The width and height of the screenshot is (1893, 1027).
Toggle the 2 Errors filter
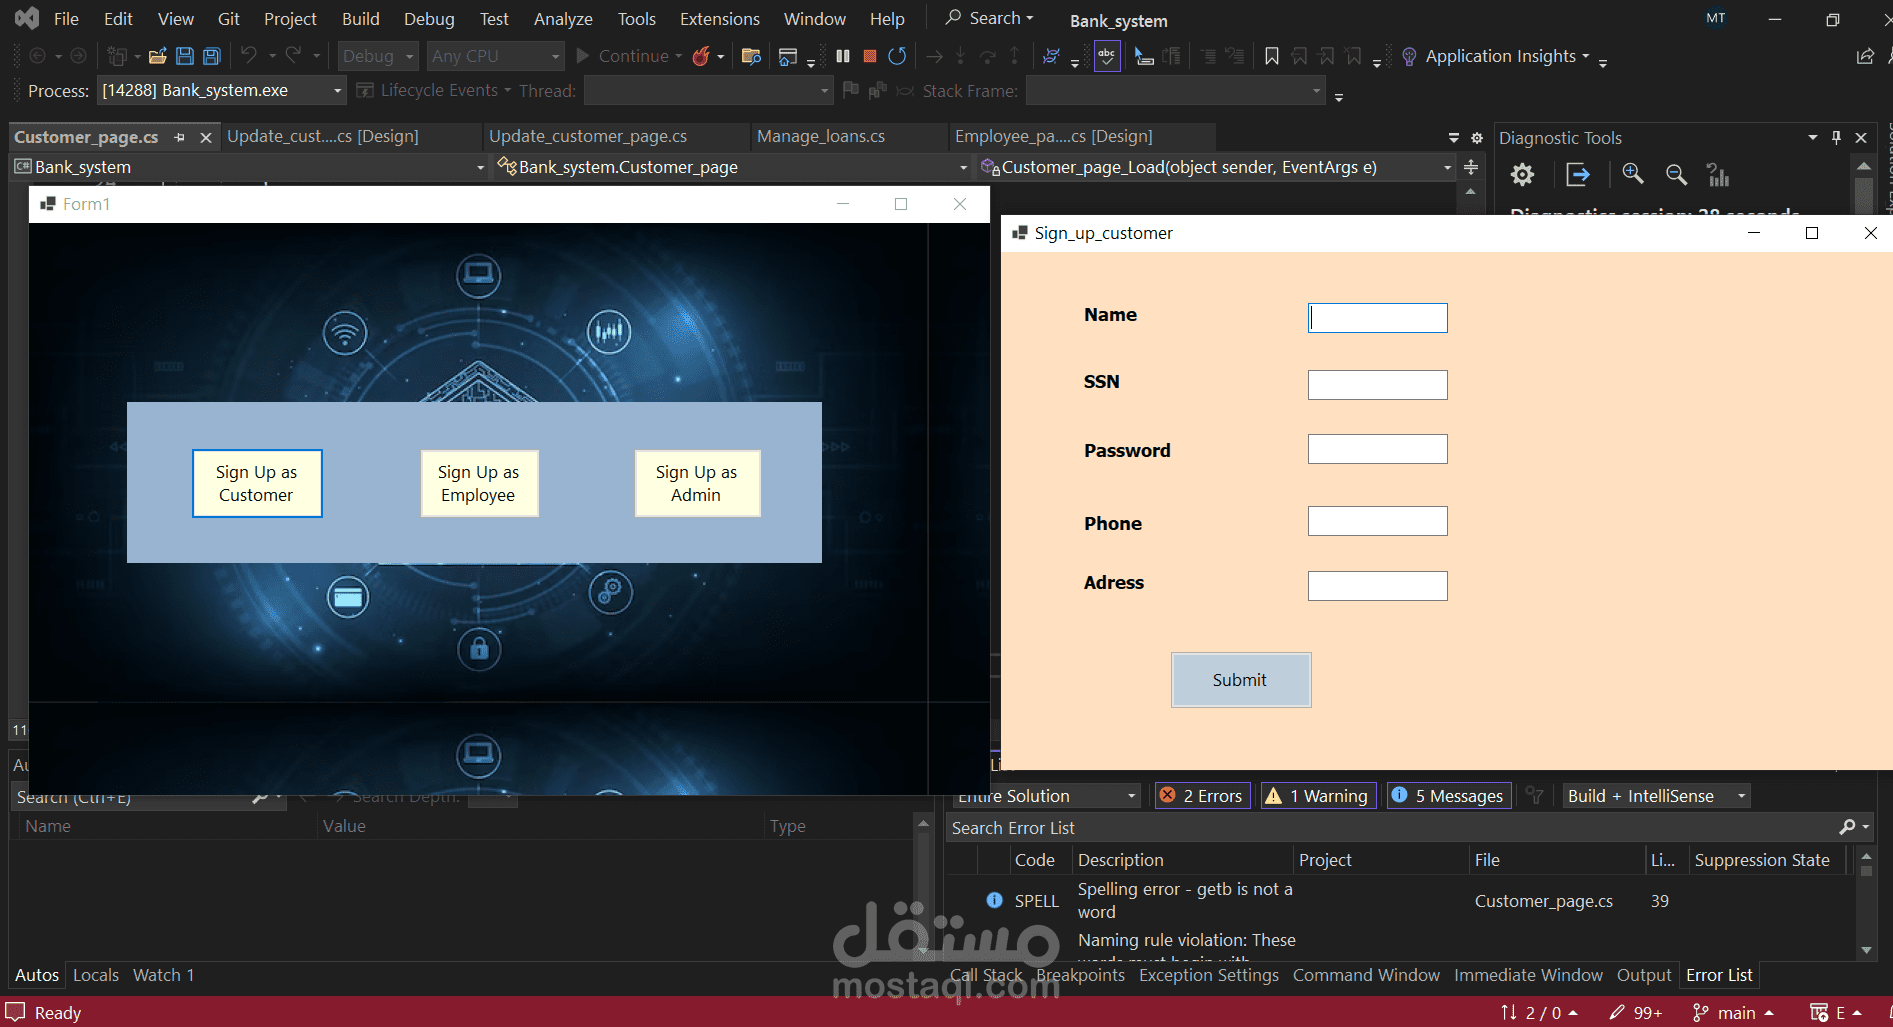tap(1202, 795)
